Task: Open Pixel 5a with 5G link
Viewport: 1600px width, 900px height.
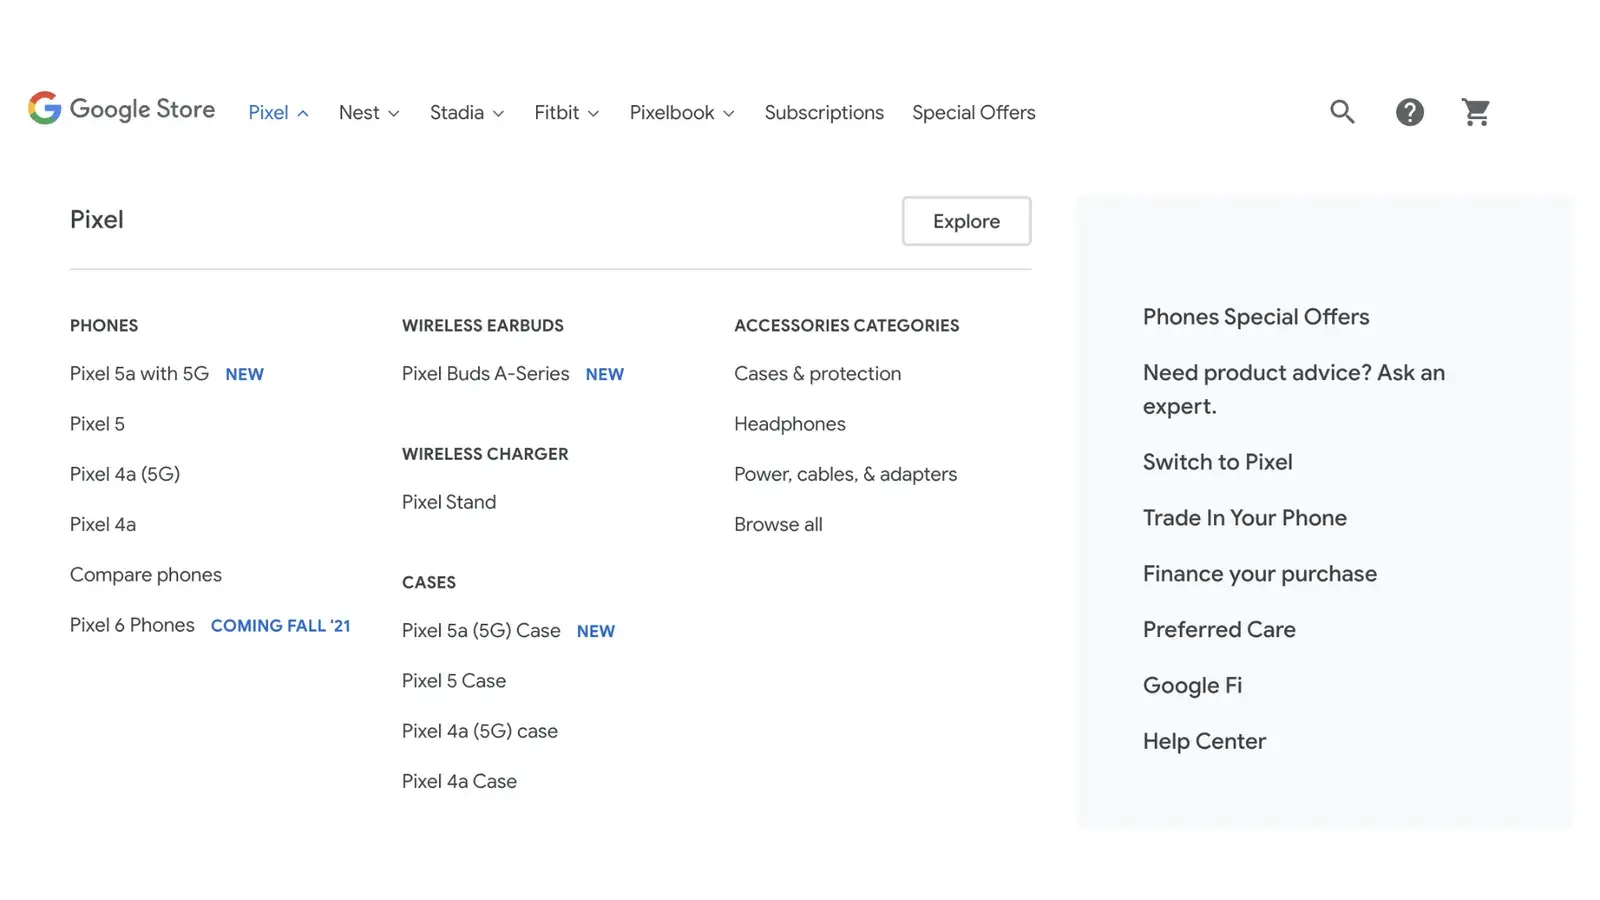Action: pyautogui.click(x=139, y=374)
